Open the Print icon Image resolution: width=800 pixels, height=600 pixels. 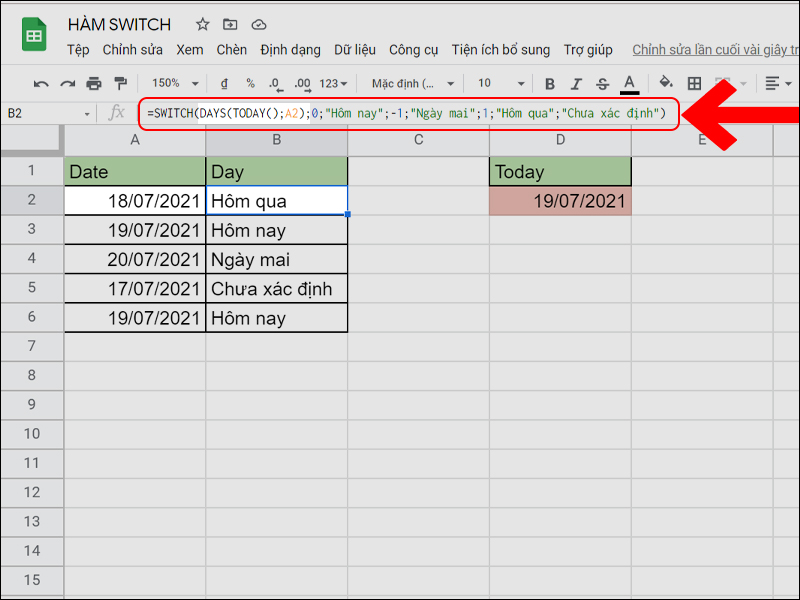[x=92, y=83]
